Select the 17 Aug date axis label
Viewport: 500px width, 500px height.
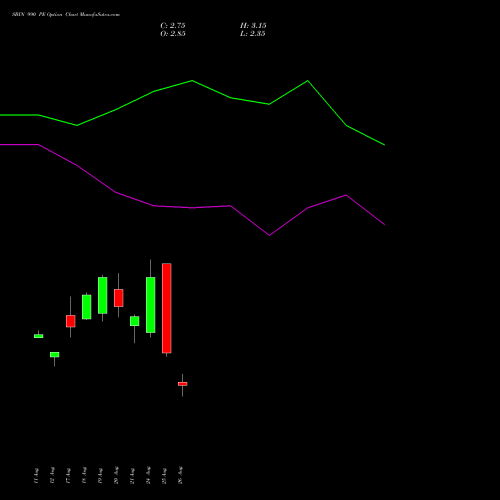(68, 475)
